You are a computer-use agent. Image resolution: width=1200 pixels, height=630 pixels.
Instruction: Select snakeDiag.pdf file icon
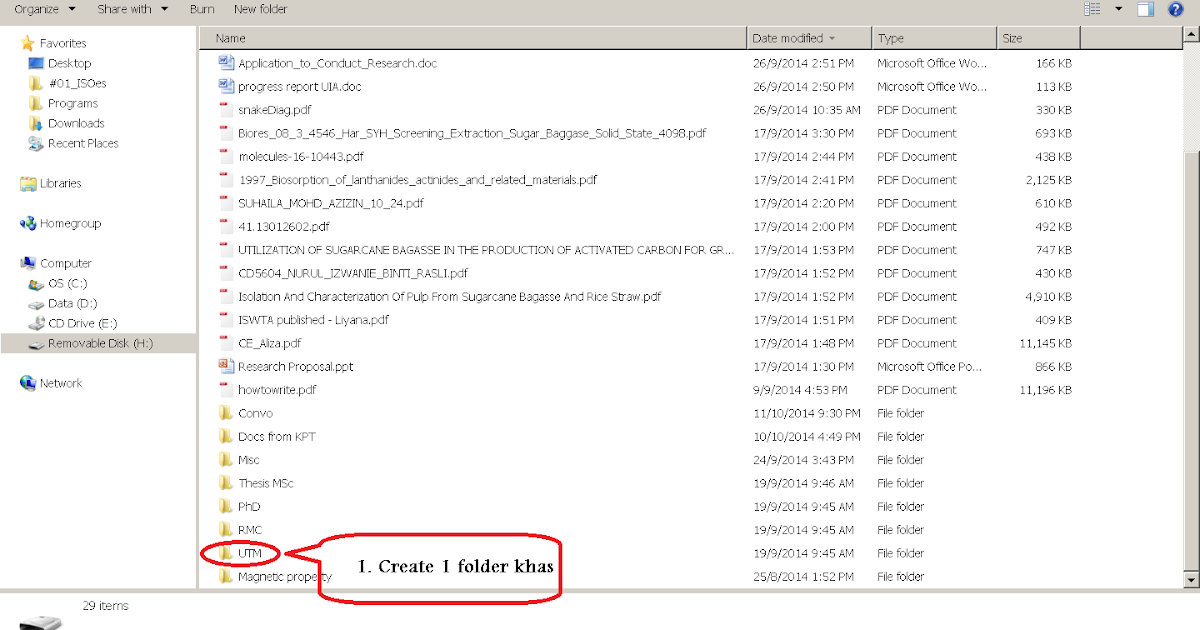225,110
